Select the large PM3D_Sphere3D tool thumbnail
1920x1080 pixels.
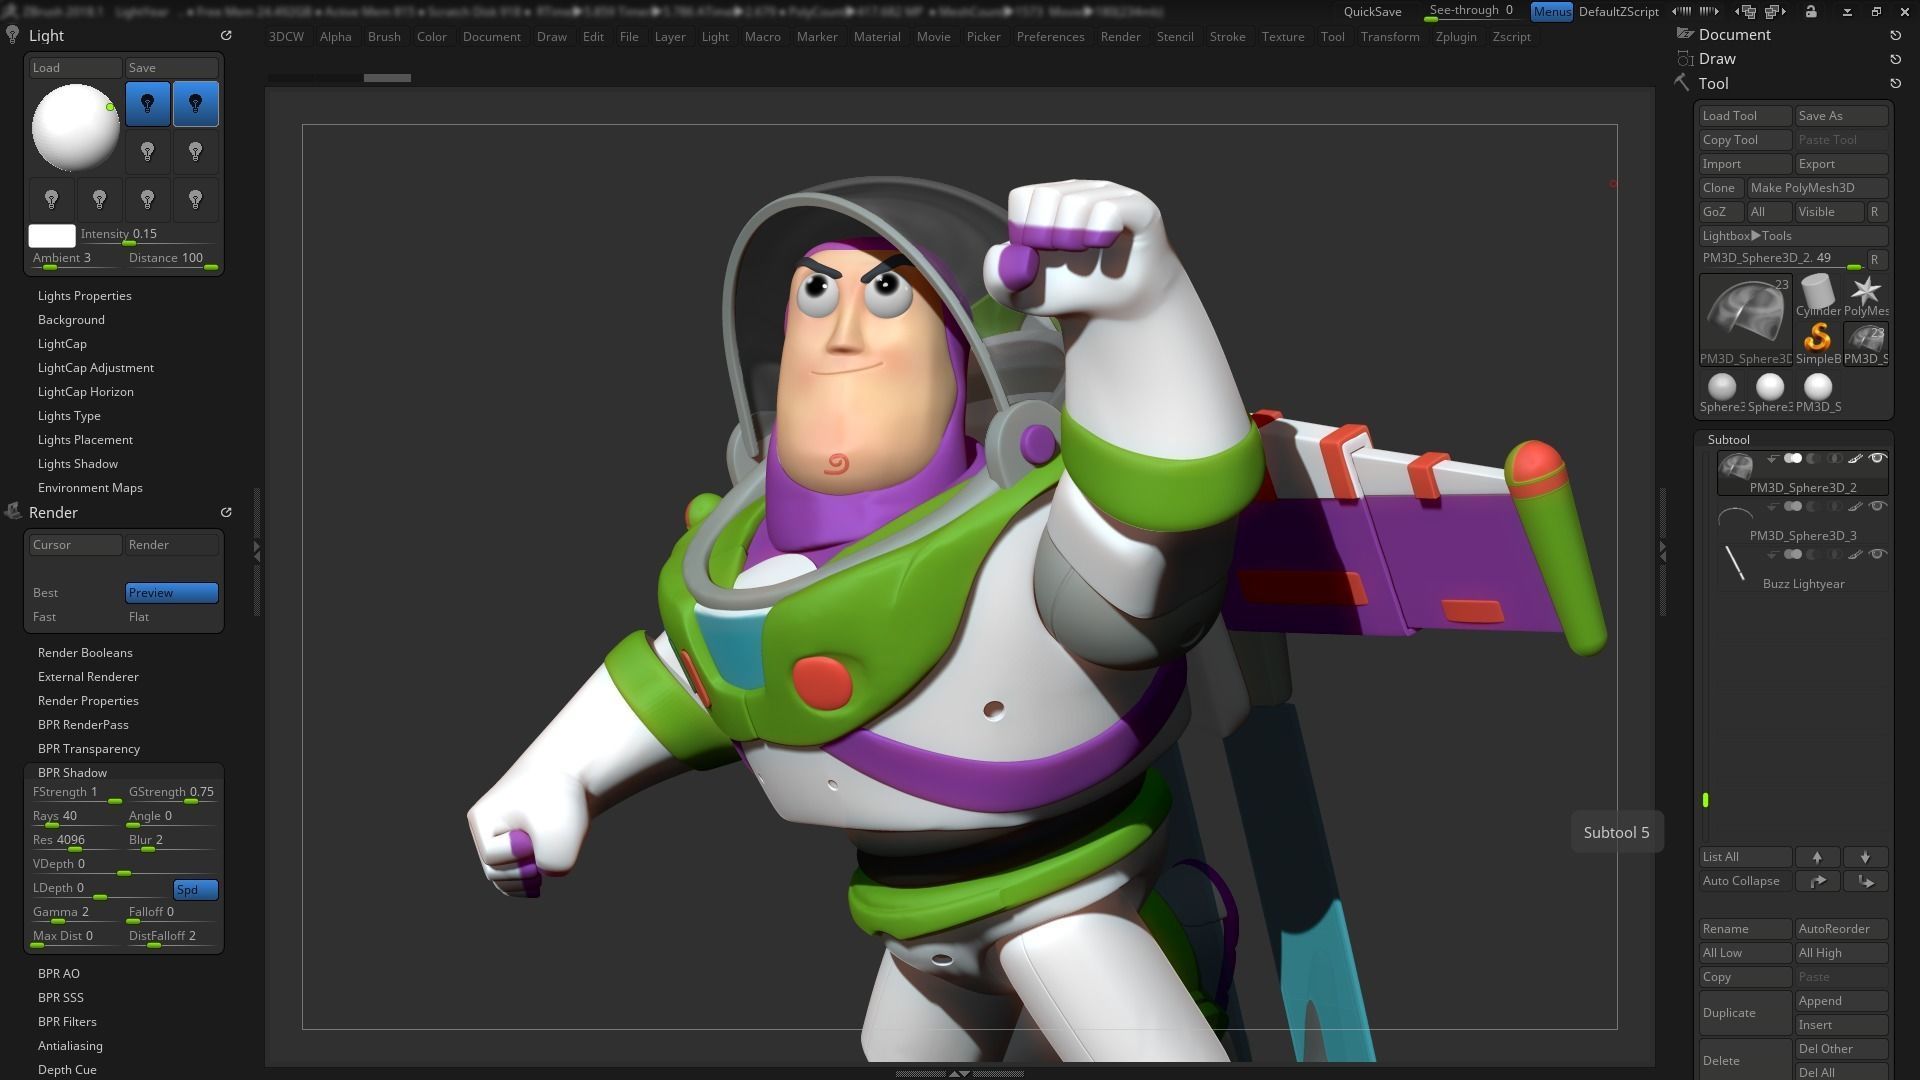[x=1745, y=320]
